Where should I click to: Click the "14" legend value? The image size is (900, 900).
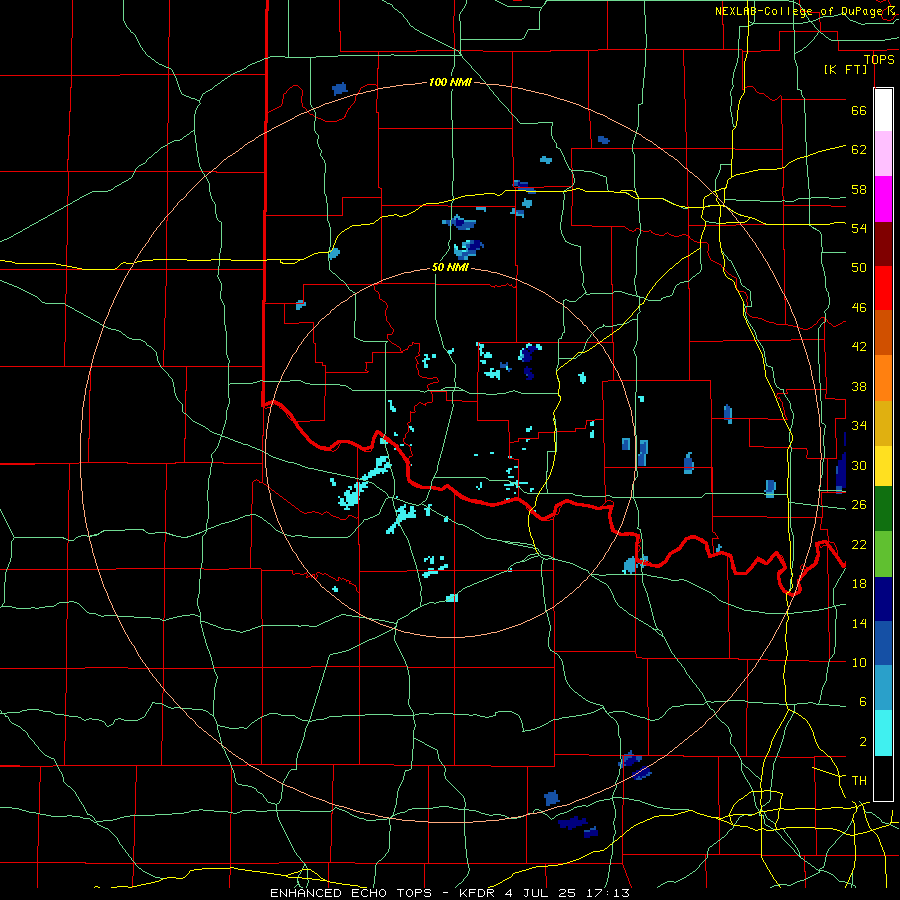pos(859,623)
